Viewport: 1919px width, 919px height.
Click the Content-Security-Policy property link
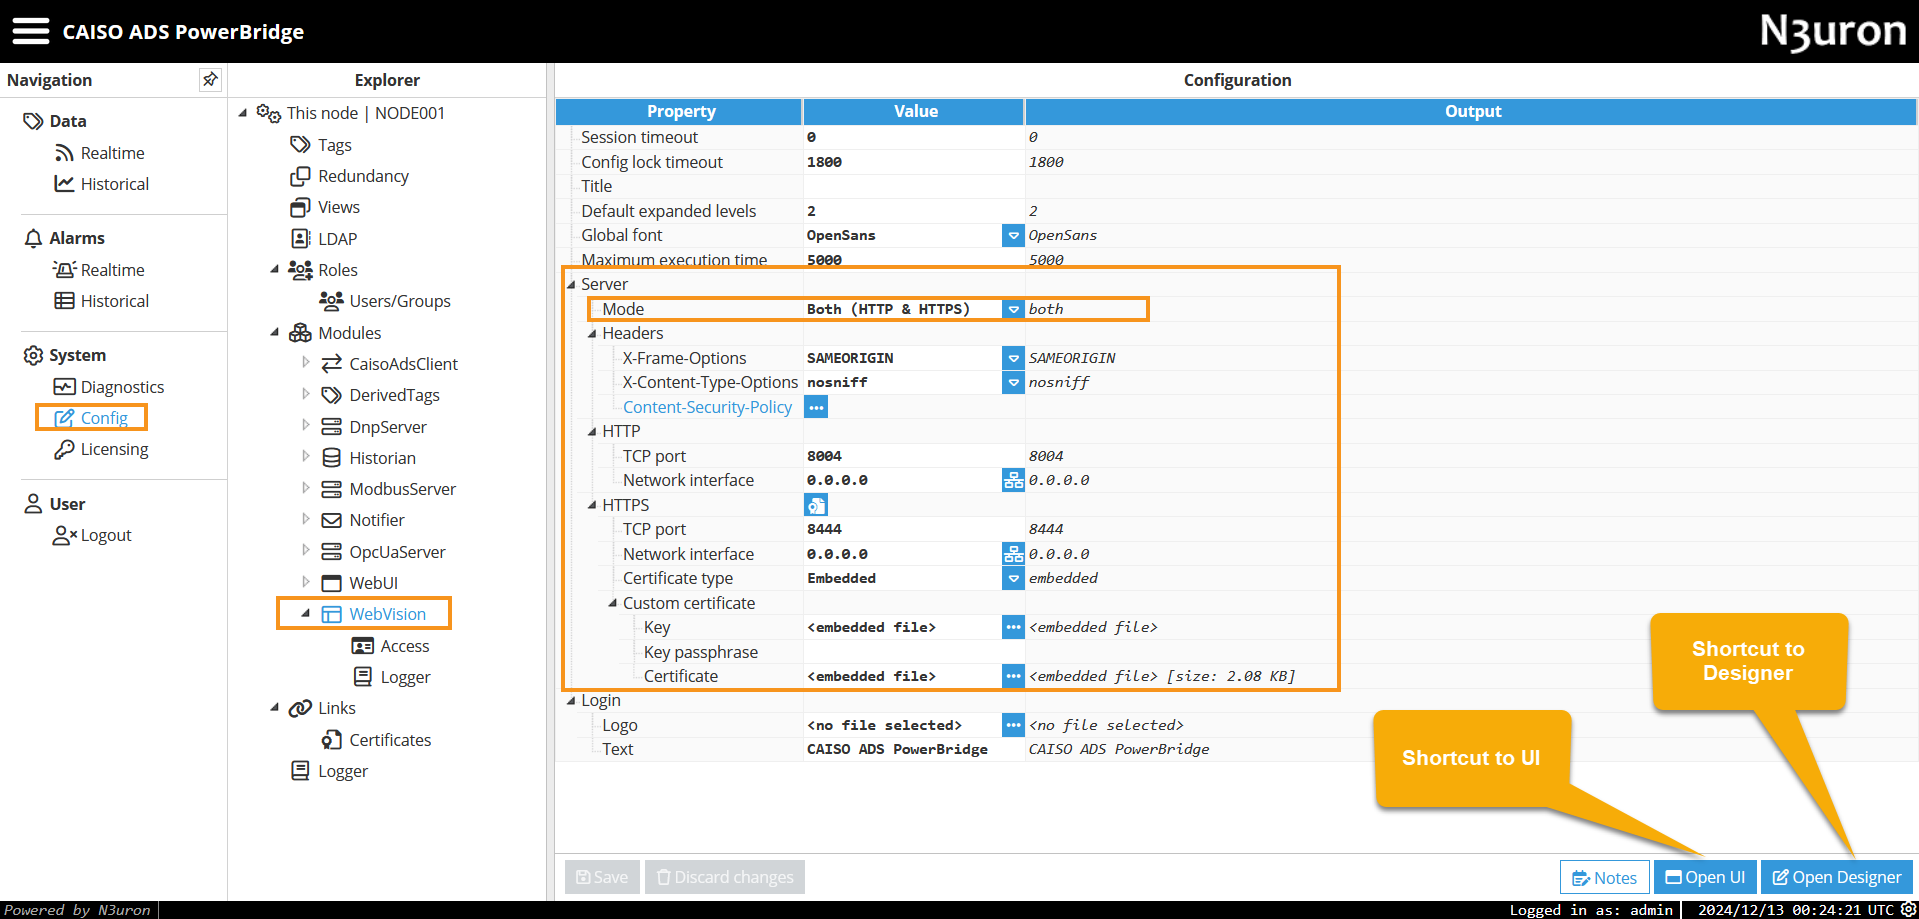click(707, 407)
